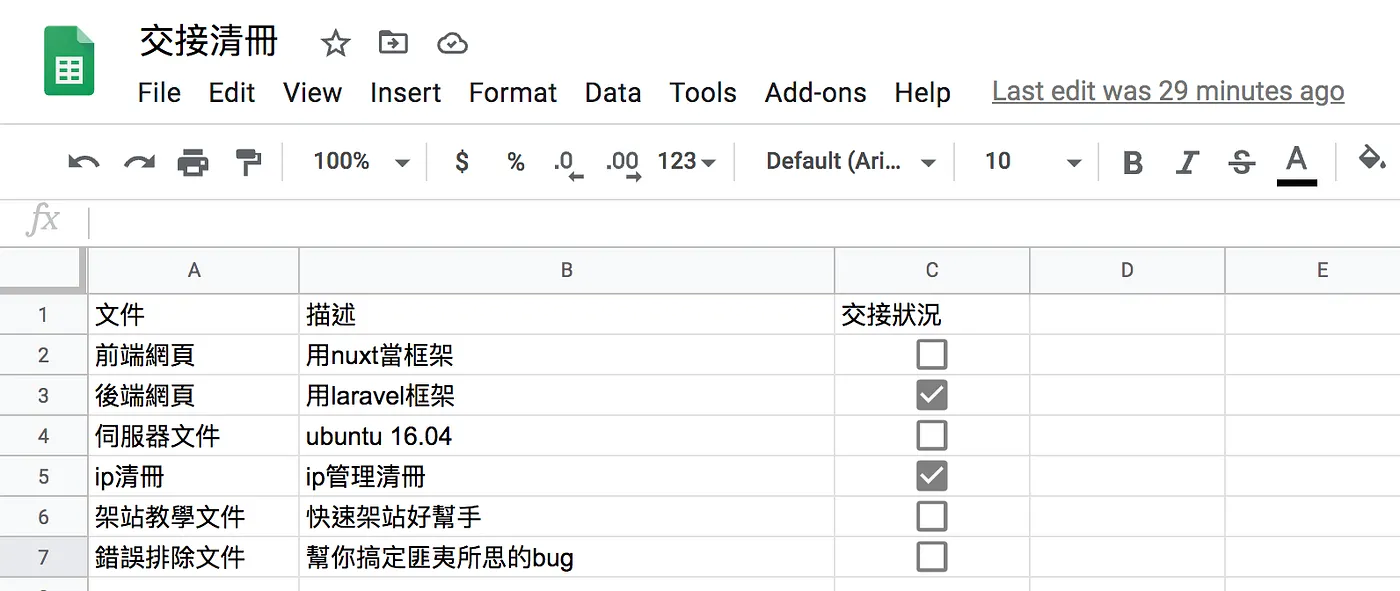
Task: Uncheck the 後端網頁 handover checkbox
Action: [x=931, y=395]
